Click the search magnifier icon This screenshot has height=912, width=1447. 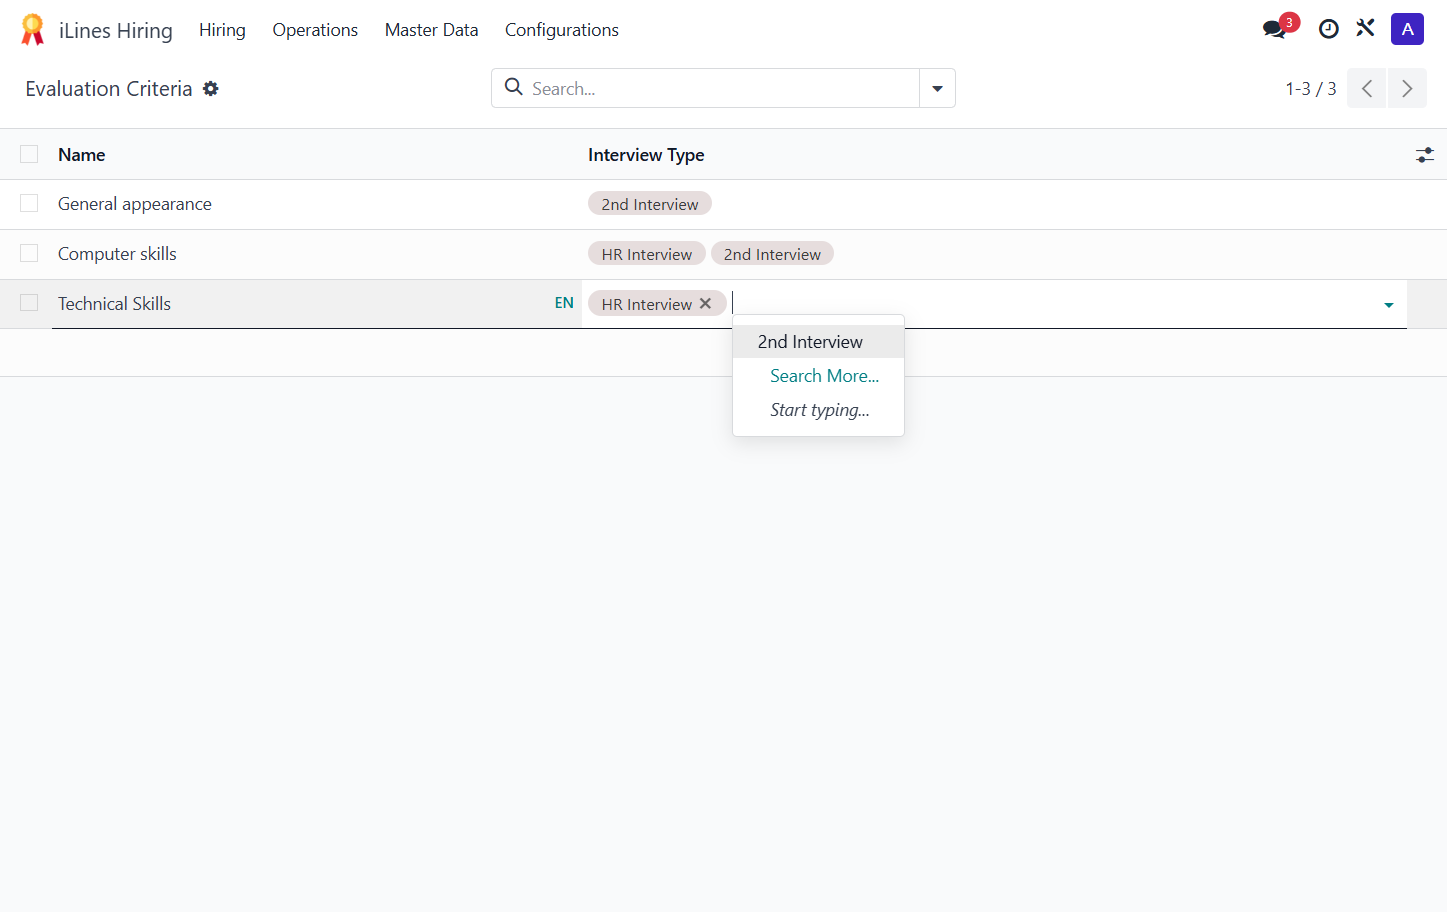(514, 88)
